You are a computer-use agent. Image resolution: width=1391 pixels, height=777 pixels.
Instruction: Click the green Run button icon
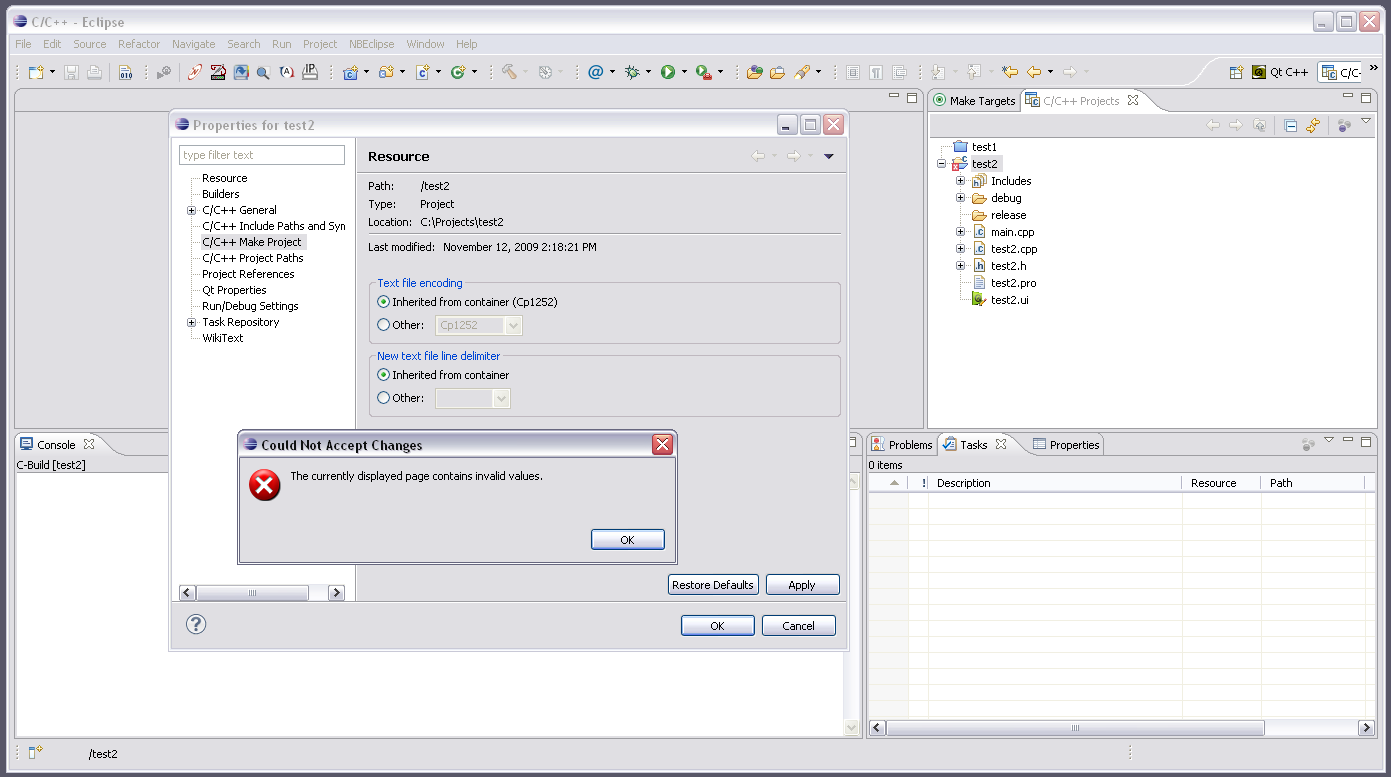(x=667, y=72)
